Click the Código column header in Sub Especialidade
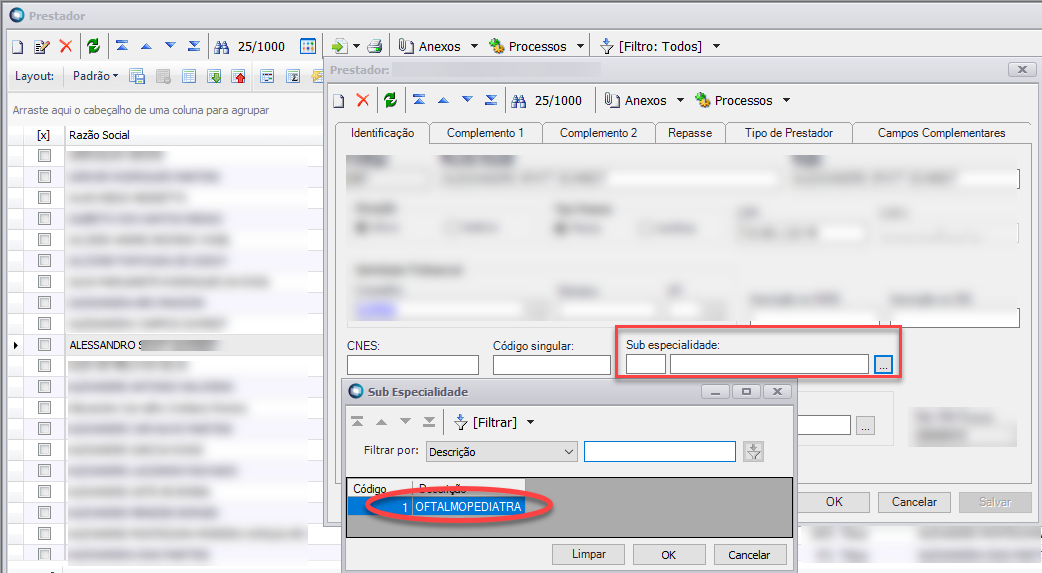This screenshot has width=1042, height=573. [380, 489]
